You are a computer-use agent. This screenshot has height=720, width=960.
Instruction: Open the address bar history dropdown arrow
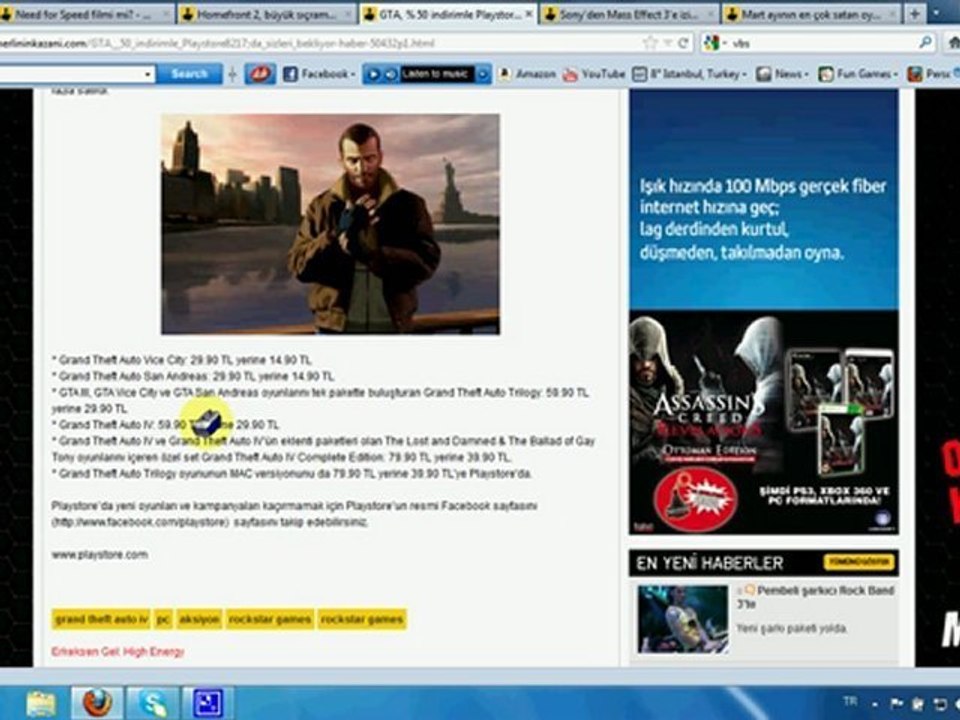tap(667, 43)
